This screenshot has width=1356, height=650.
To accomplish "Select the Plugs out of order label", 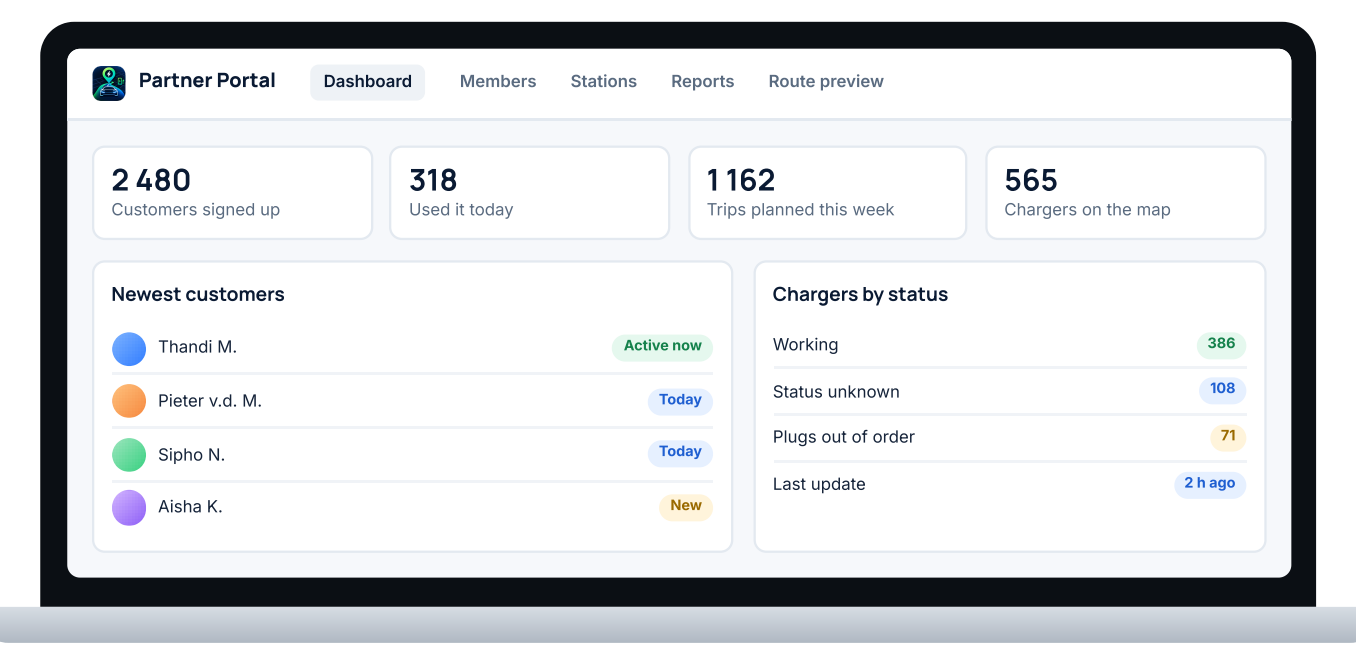I will tap(844, 437).
